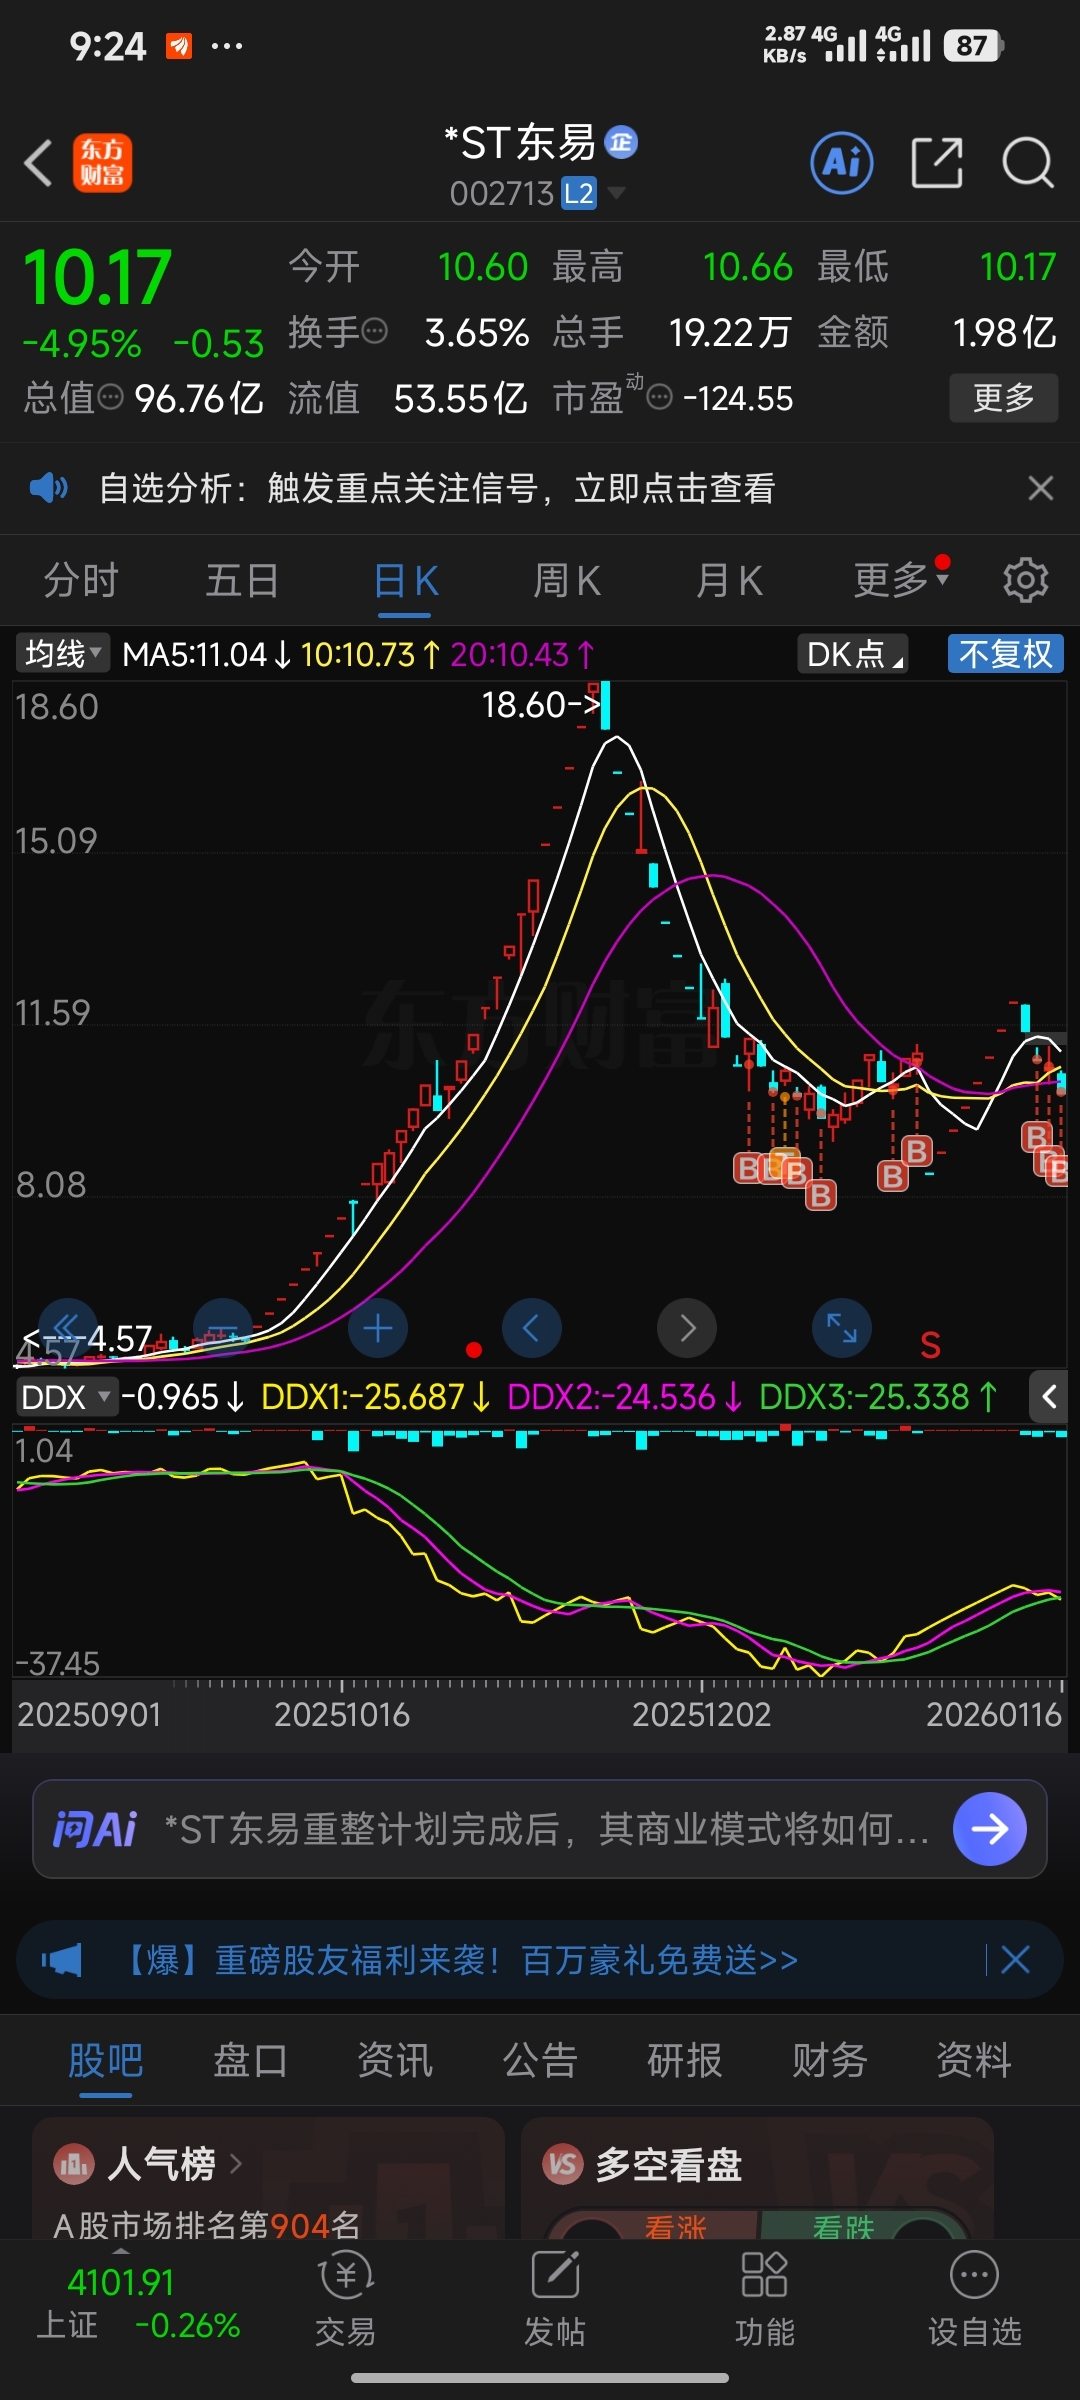Go back with the left arrow
Image resolution: width=1080 pixels, height=2400 pixels.
[38, 163]
